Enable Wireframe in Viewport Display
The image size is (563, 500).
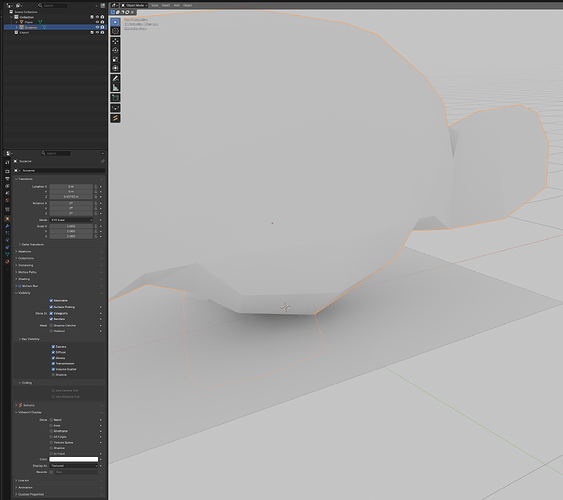pyautogui.click(x=51, y=431)
